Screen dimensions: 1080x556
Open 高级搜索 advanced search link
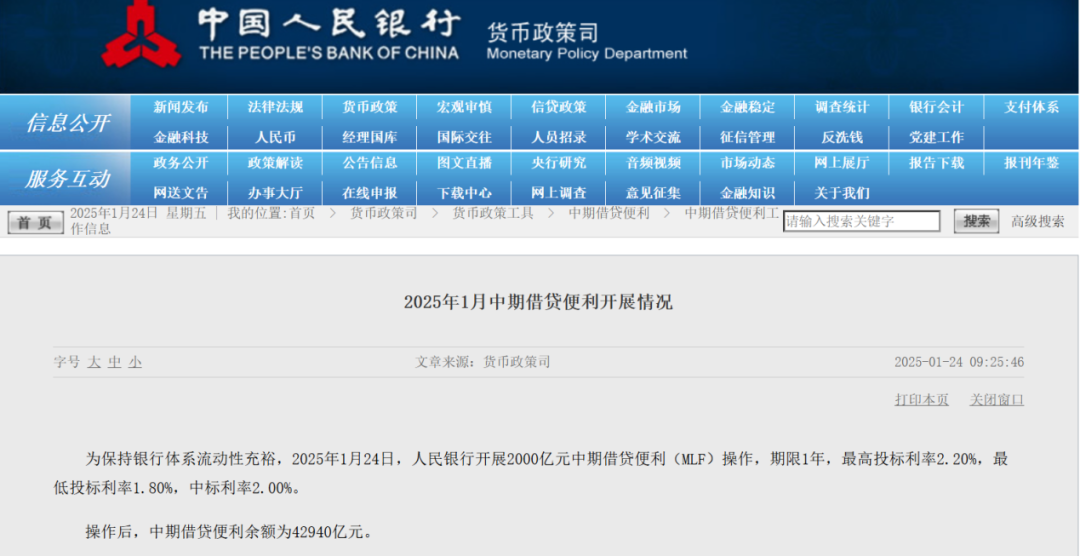pyautogui.click(x=1037, y=222)
